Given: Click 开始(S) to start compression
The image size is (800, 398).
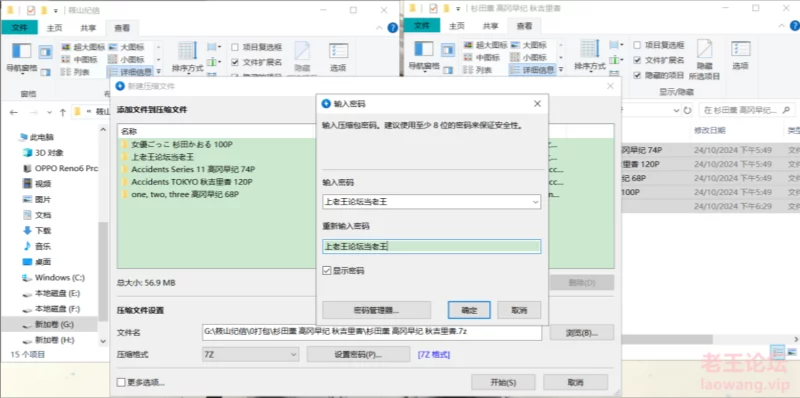Looking at the screenshot, I should (x=503, y=382).
